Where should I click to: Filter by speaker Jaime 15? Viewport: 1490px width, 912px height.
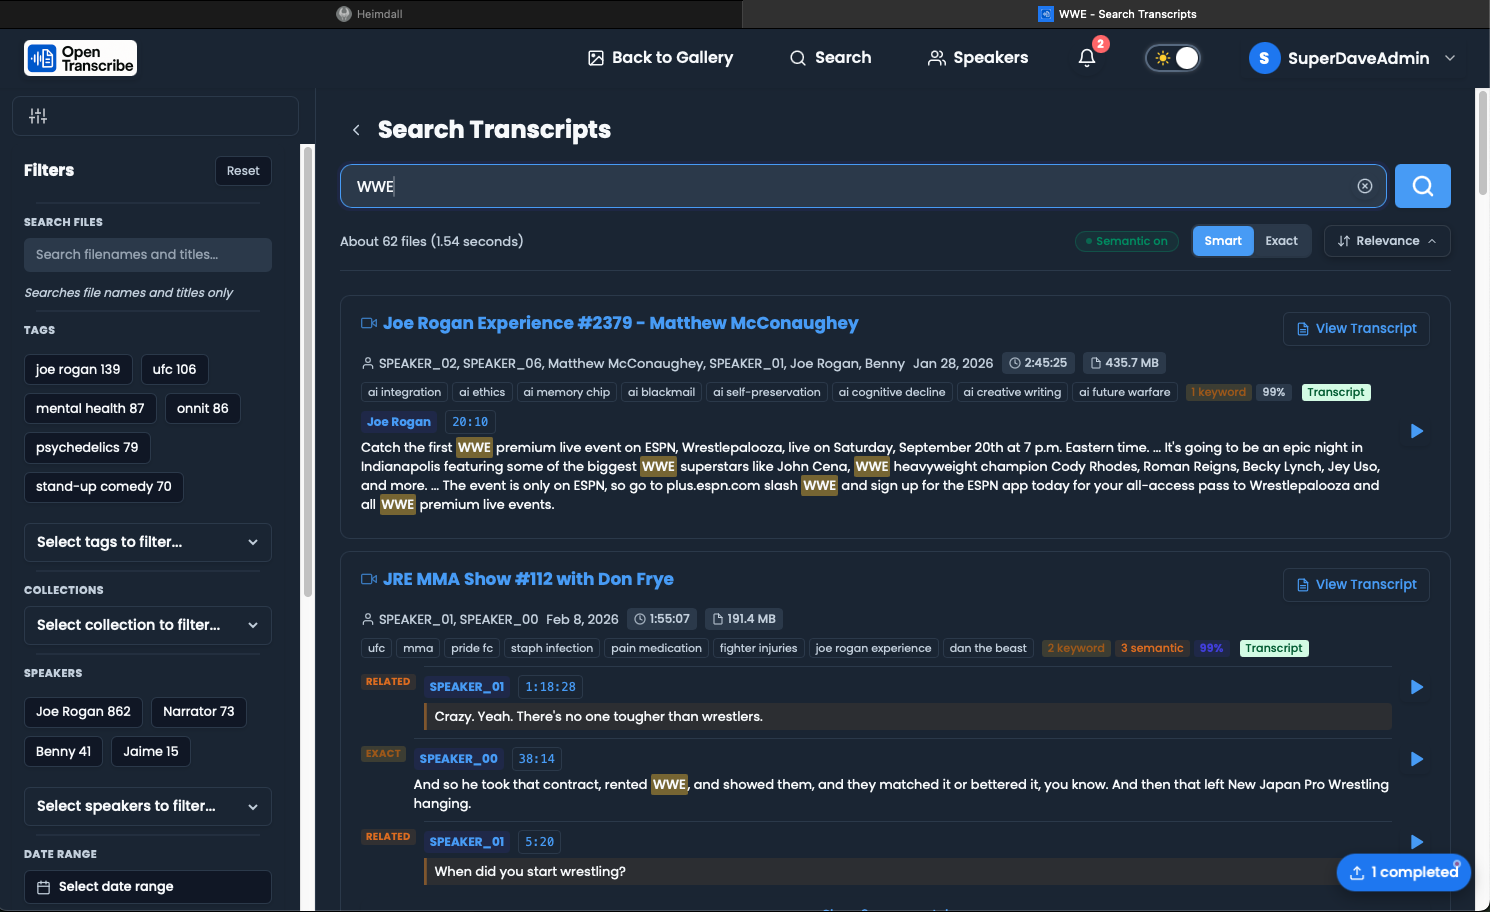pos(151,751)
